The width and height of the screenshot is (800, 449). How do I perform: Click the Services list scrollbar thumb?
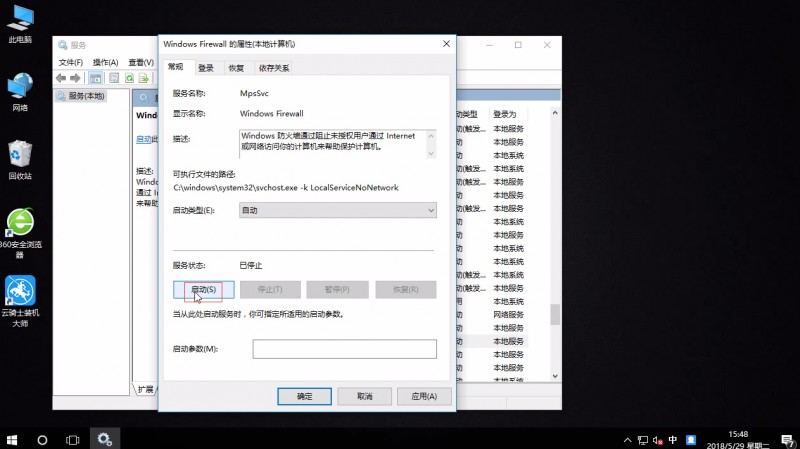click(x=555, y=314)
